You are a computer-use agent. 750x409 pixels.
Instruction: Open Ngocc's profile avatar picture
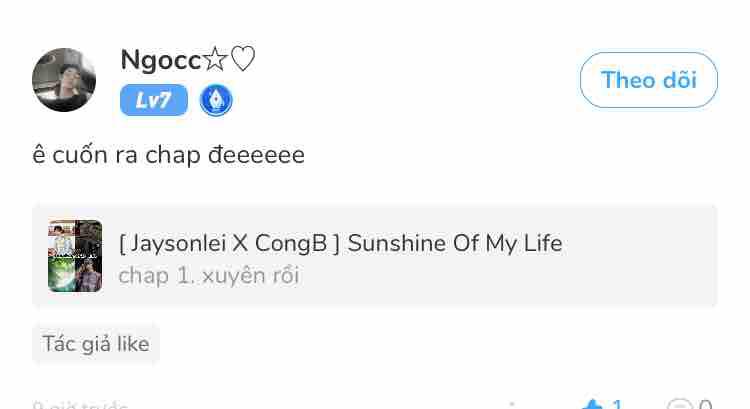click(64, 80)
